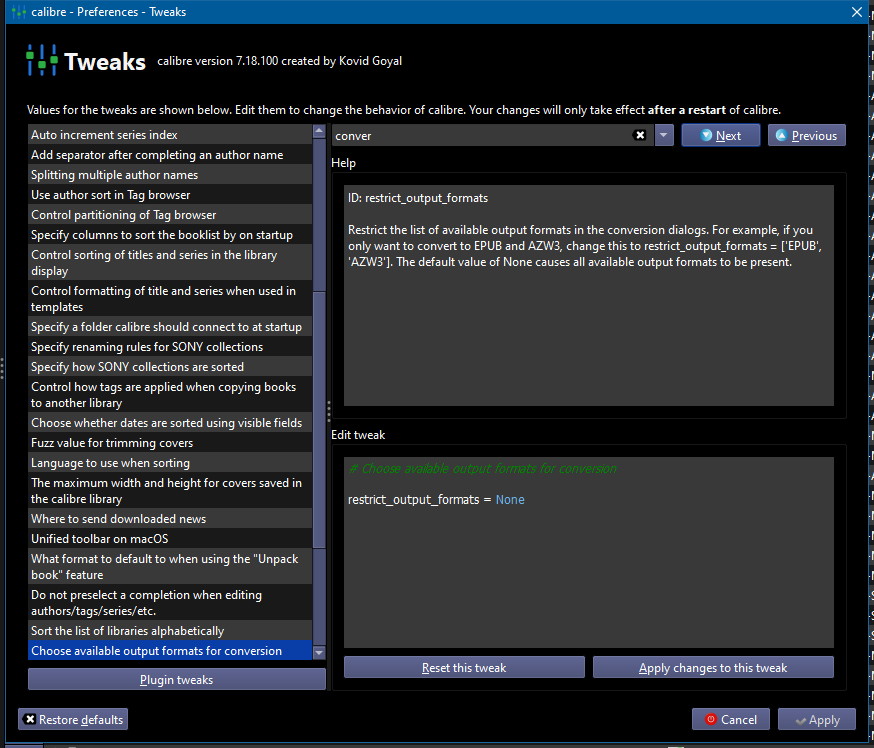Select 'Control how tags are applied when copying books'

coord(170,395)
